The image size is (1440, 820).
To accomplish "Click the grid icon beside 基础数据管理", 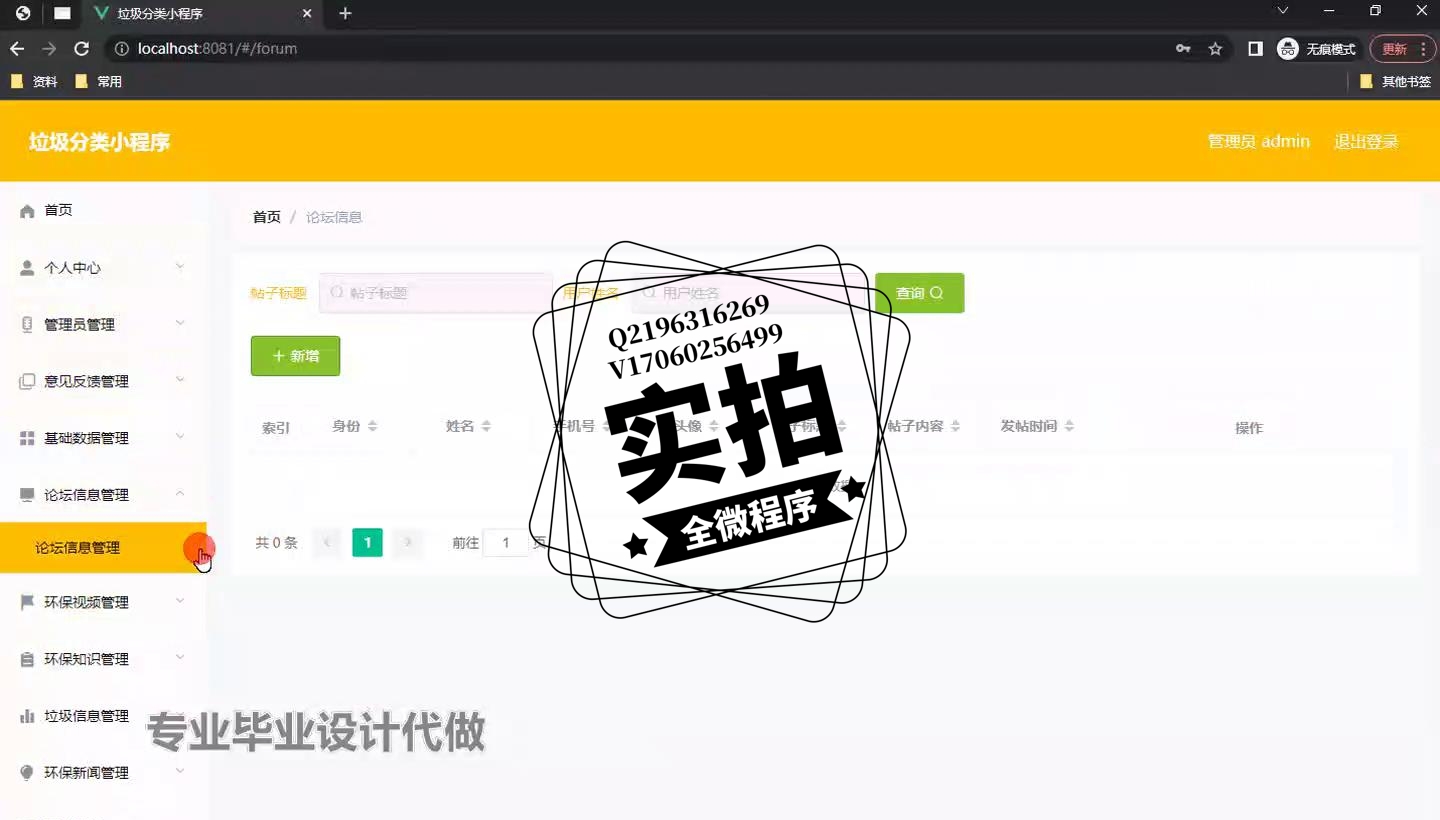I will click(27, 439).
